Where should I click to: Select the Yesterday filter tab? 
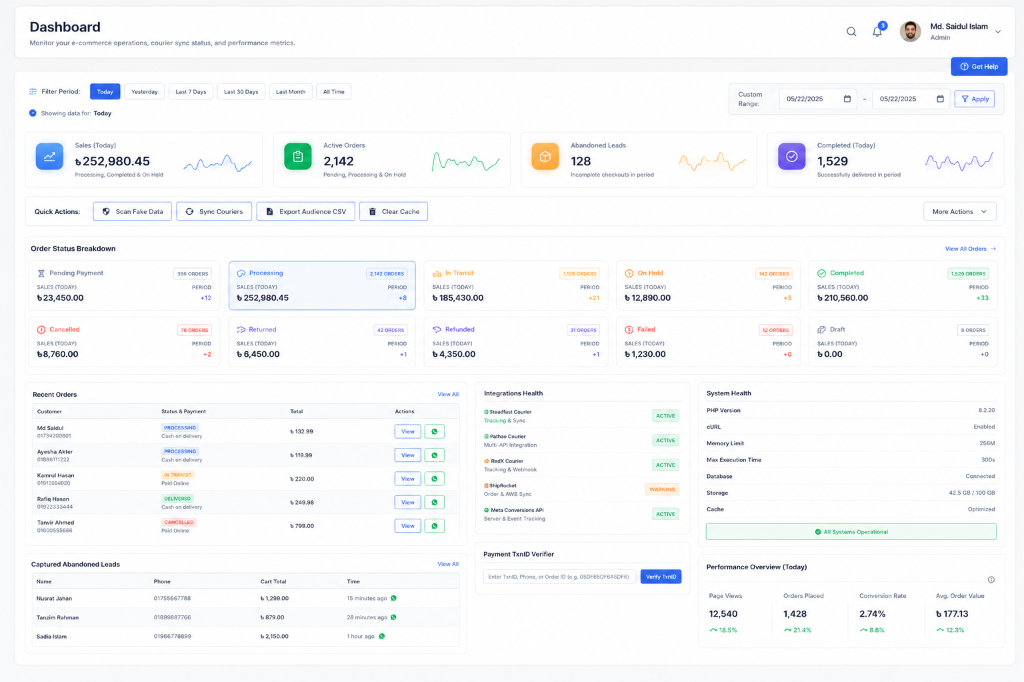[144, 91]
